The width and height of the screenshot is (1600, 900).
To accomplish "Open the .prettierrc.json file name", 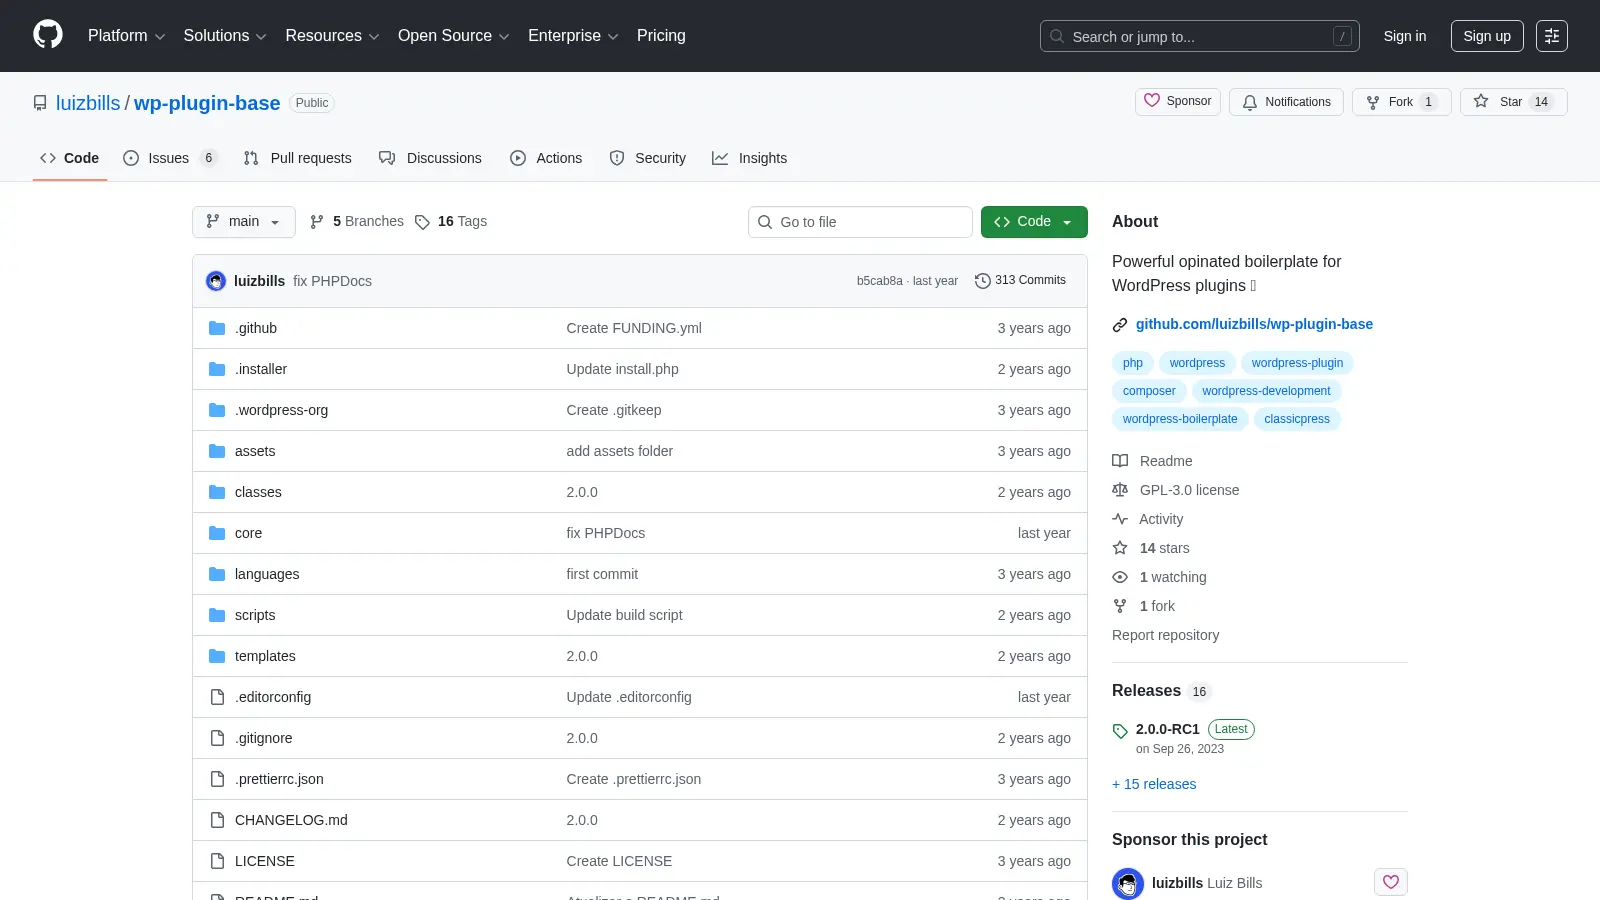I will point(279,779).
